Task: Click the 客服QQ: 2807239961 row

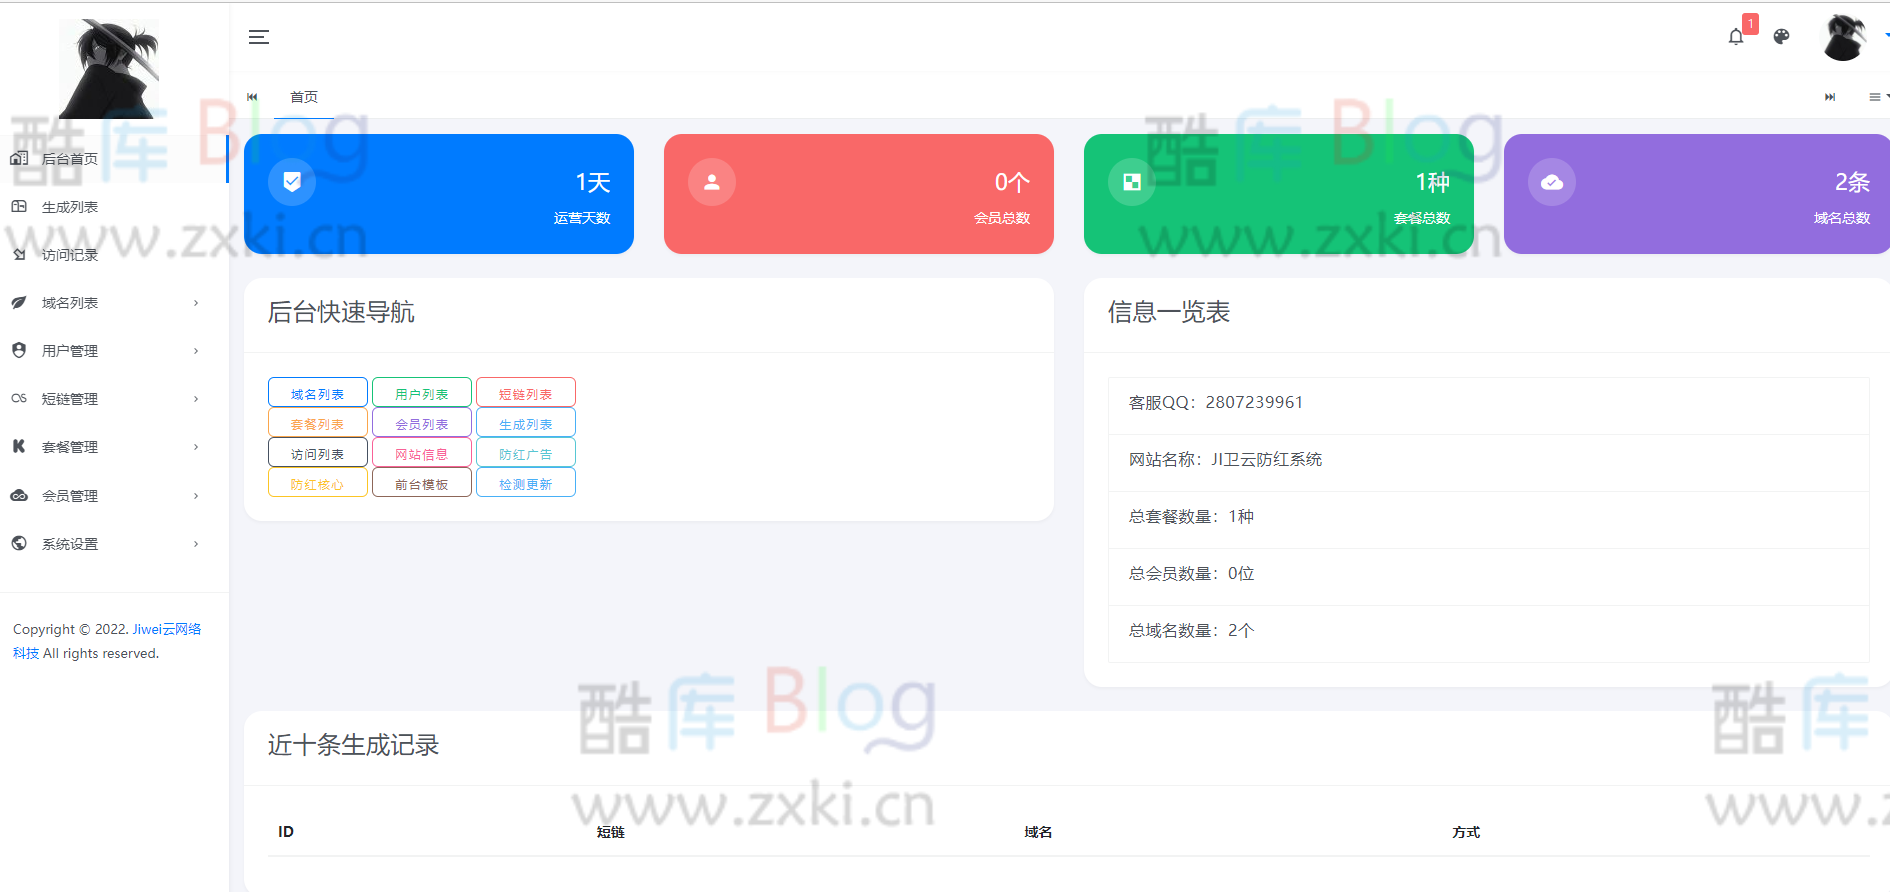Action: (1488, 406)
